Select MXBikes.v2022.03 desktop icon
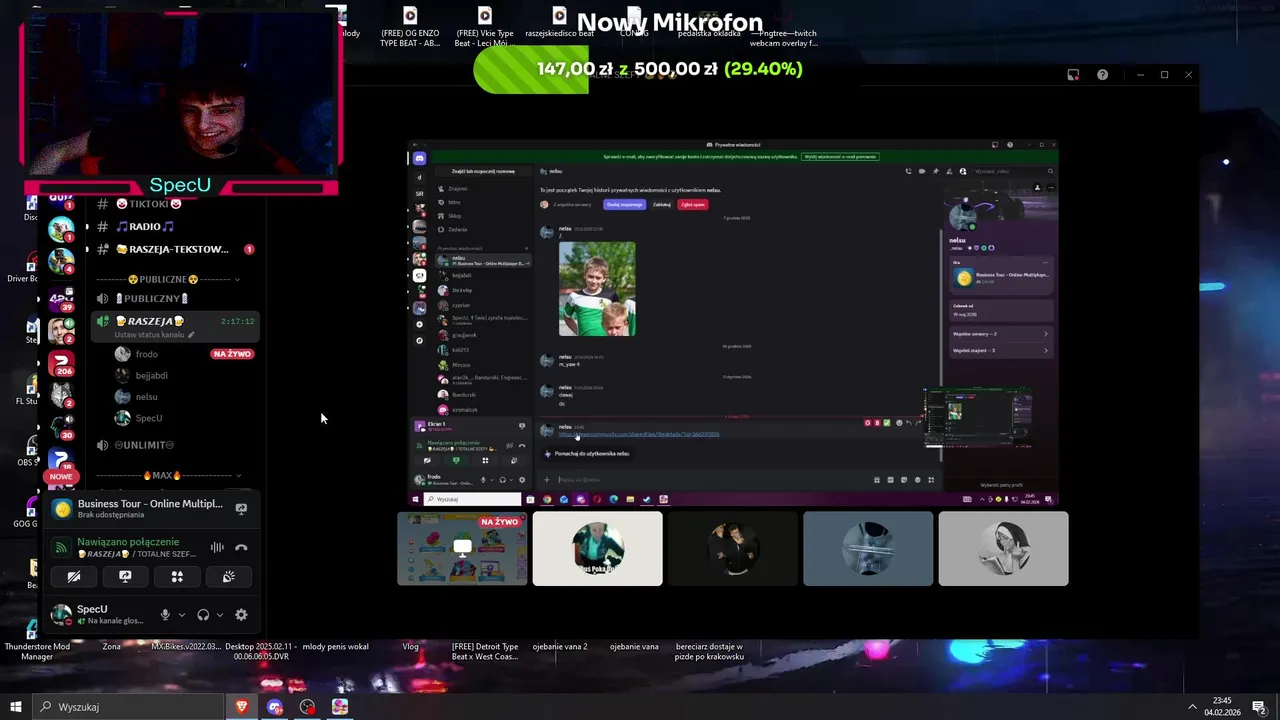This screenshot has height=720, width=1280. point(186,646)
